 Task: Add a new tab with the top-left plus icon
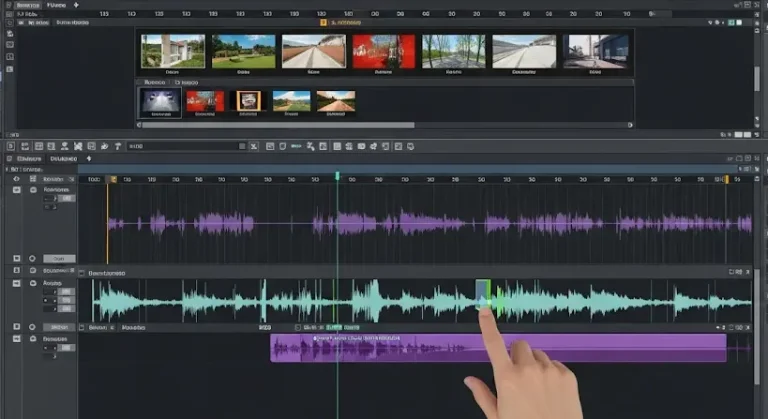tap(76, 5)
